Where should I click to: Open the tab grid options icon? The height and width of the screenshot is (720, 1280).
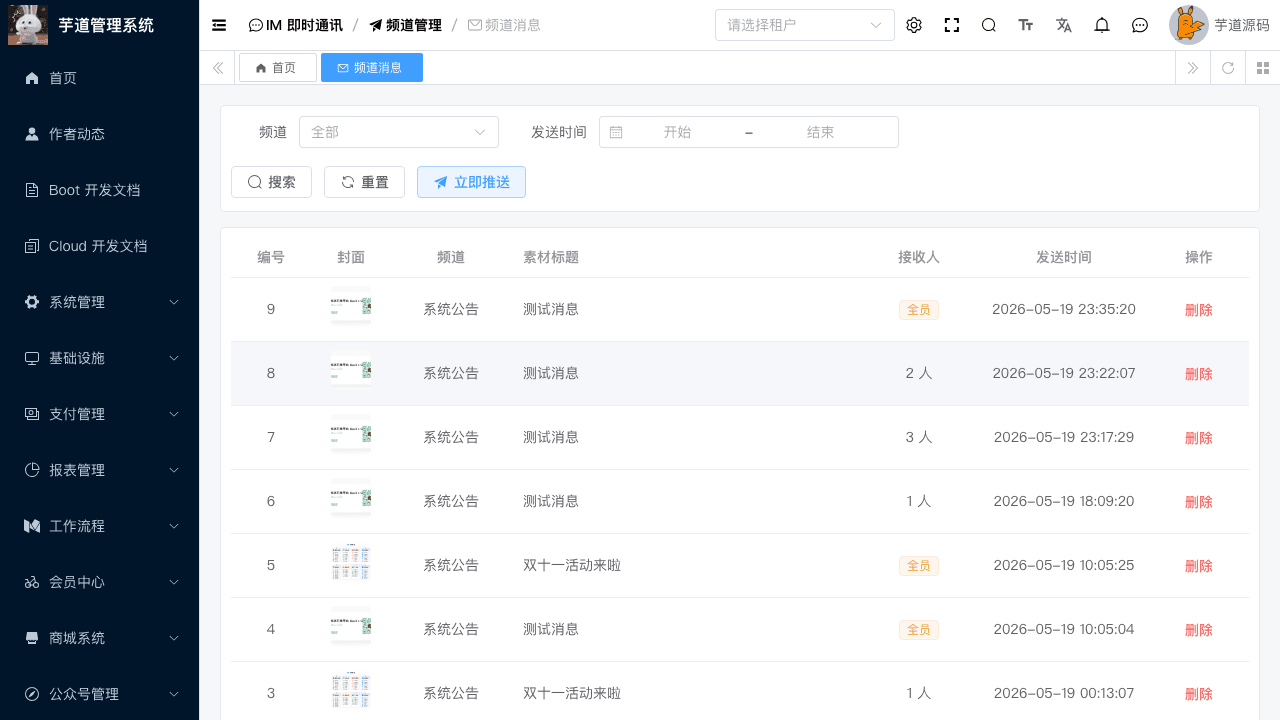tap(1263, 68)
